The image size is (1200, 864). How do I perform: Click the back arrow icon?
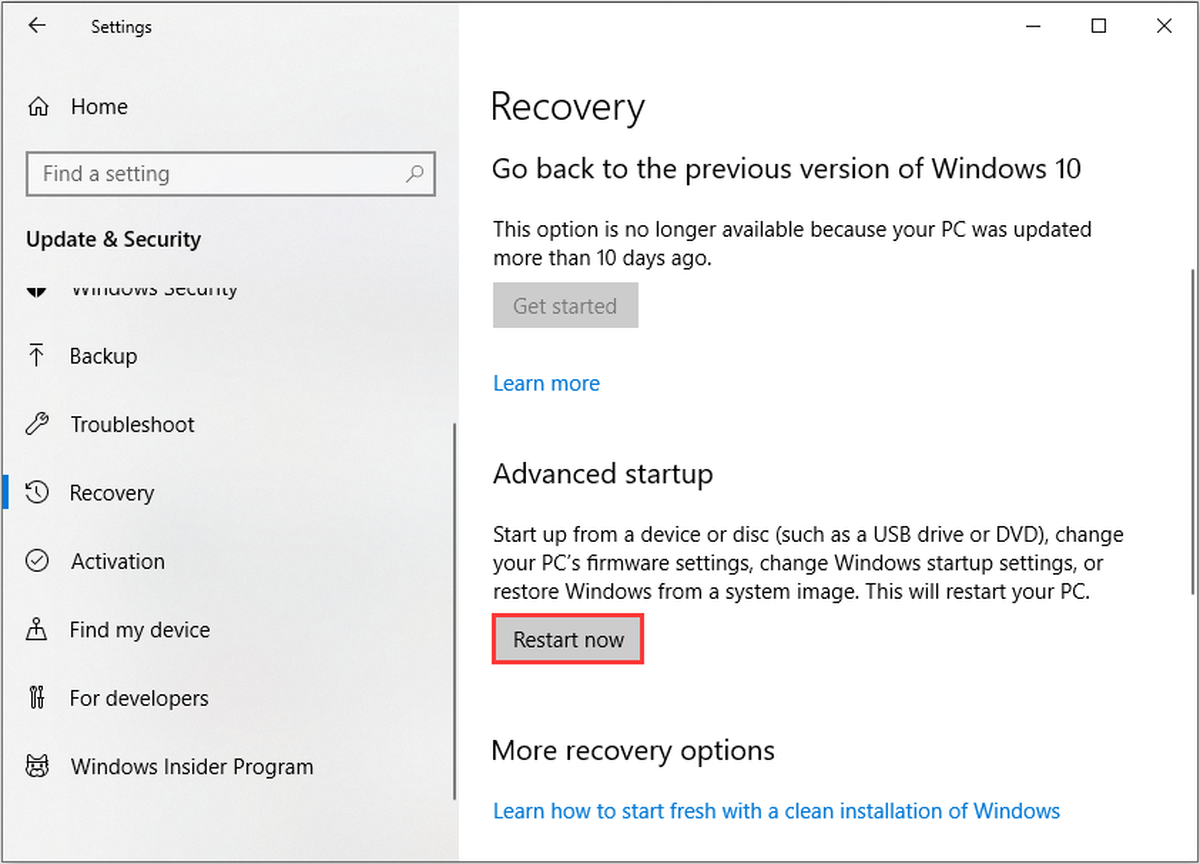pos(37,27)
